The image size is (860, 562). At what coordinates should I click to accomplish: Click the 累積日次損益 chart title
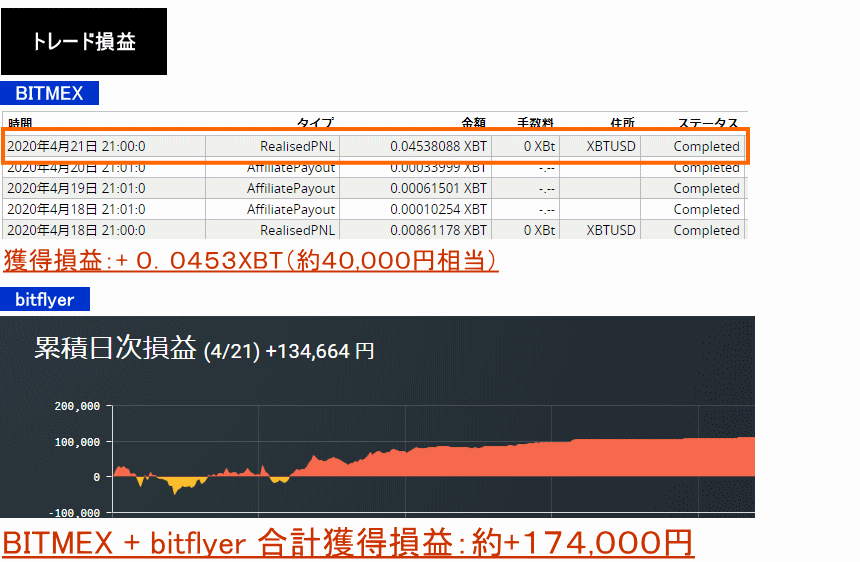(x=116, y=349)
